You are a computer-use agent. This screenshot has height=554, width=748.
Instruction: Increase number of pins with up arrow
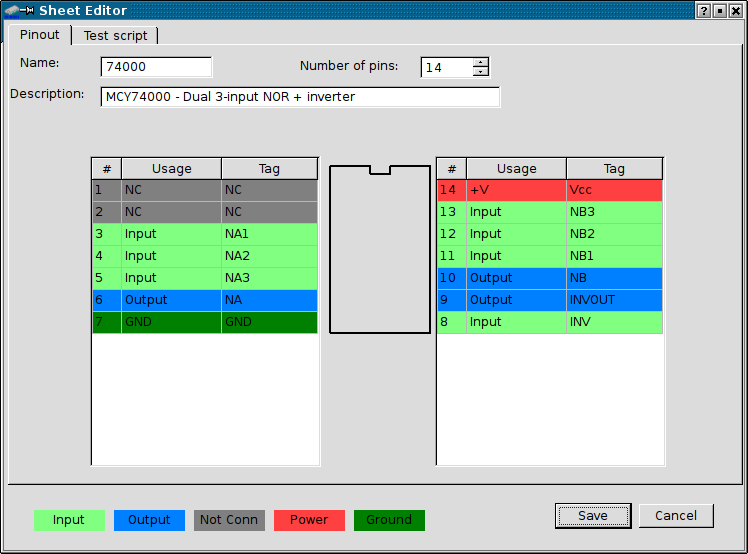click(481, 62)
